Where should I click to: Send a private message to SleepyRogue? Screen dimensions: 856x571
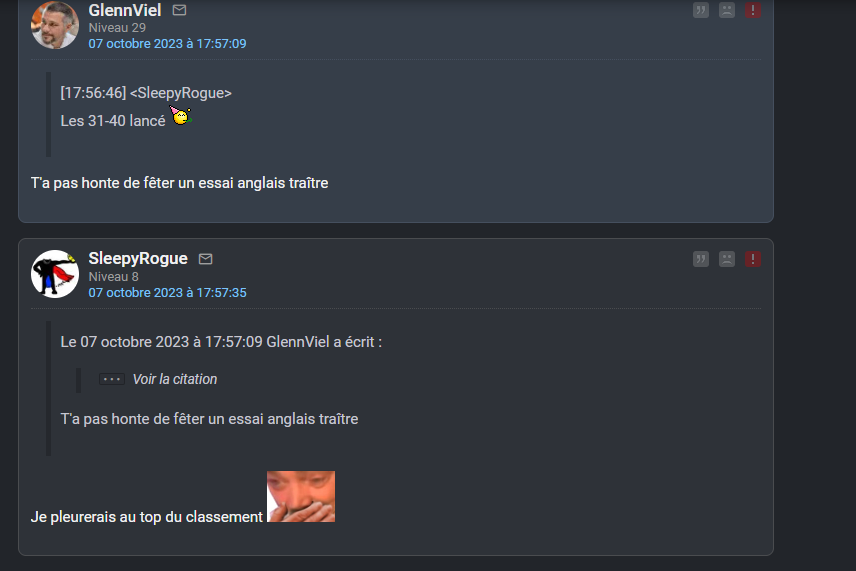coord(205,259)
